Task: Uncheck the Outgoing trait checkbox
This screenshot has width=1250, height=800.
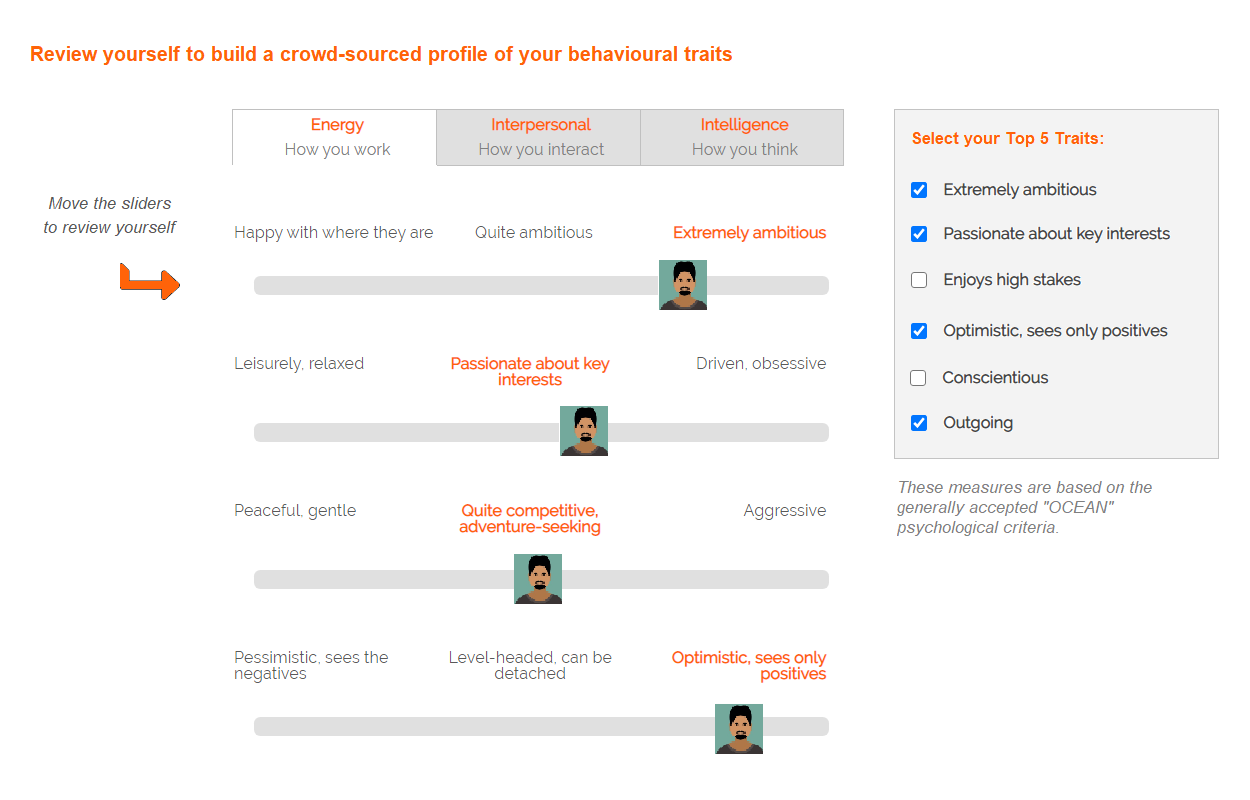Action: [919, 423]
